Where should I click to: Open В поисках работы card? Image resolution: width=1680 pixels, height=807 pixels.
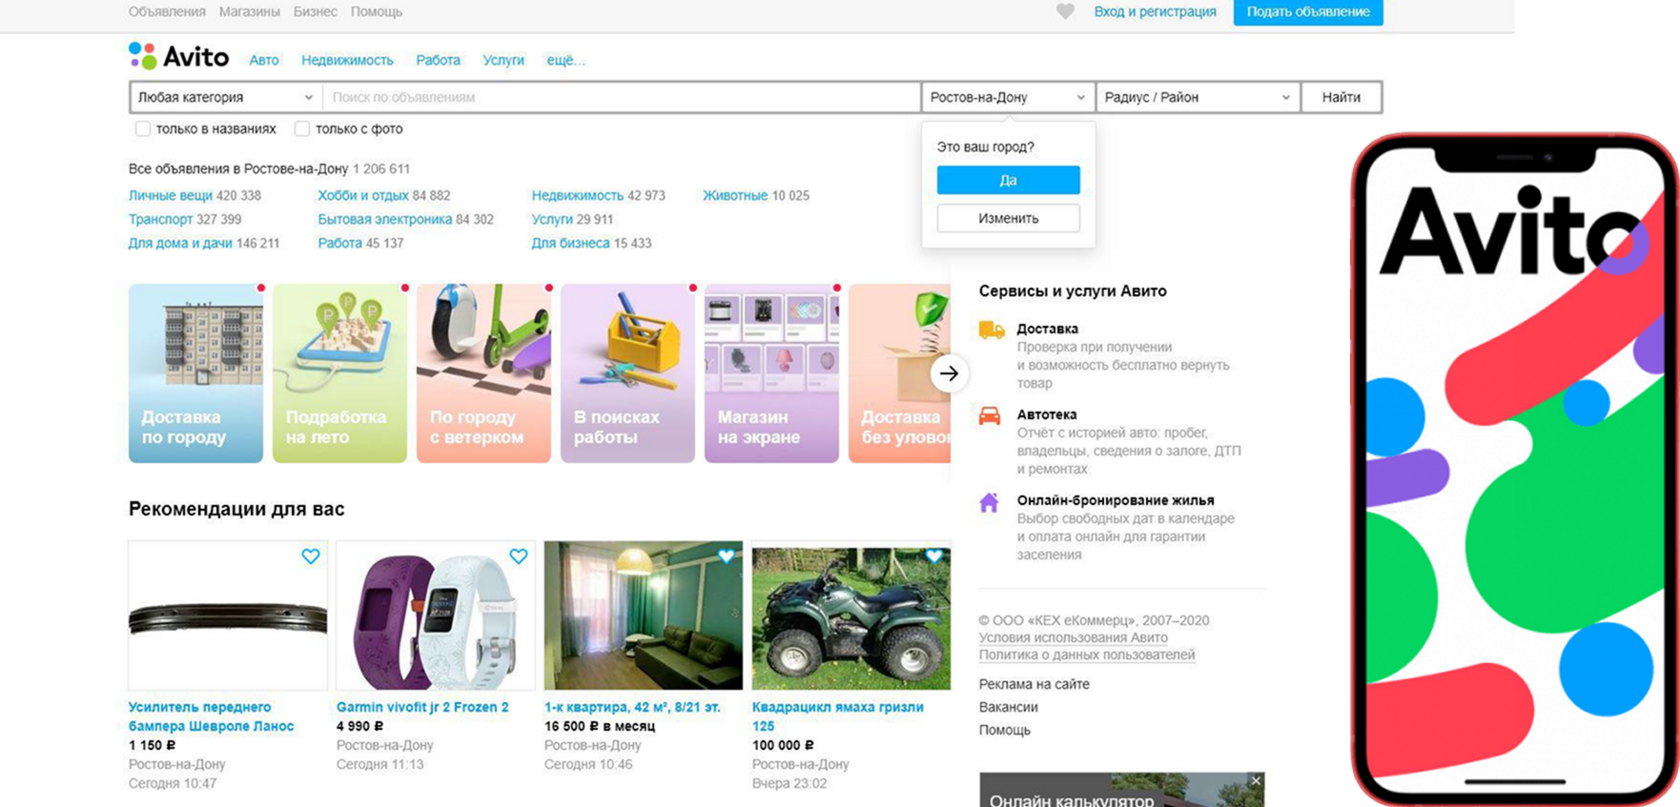(628, 373)
